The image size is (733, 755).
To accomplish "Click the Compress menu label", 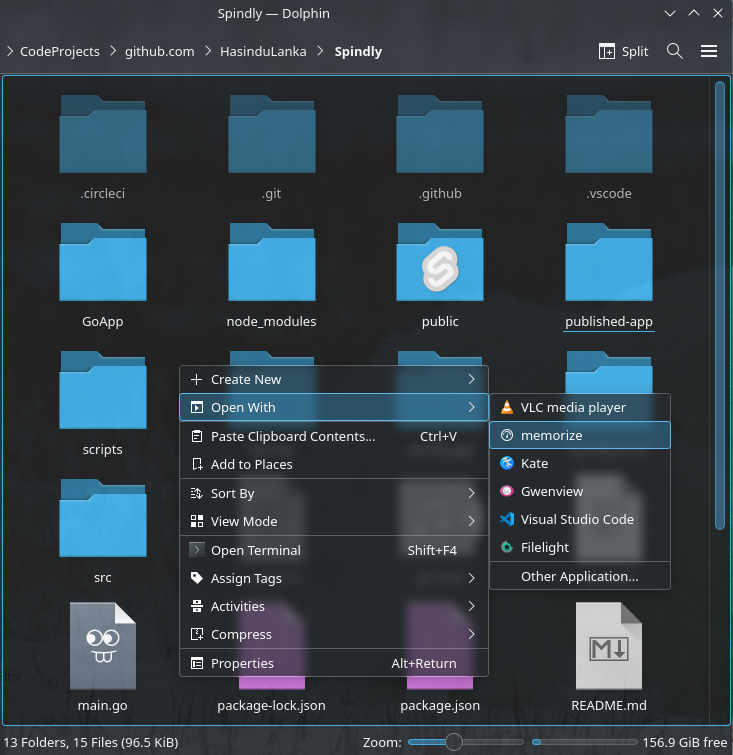I will 241,634.
